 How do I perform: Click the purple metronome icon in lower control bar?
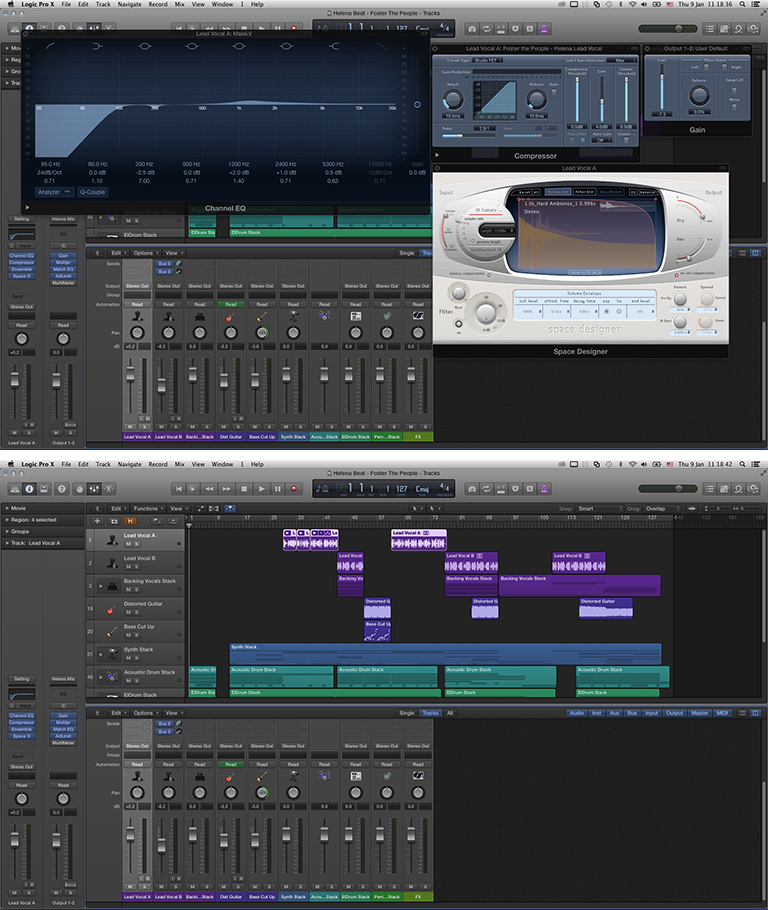[x=544, y=489]
